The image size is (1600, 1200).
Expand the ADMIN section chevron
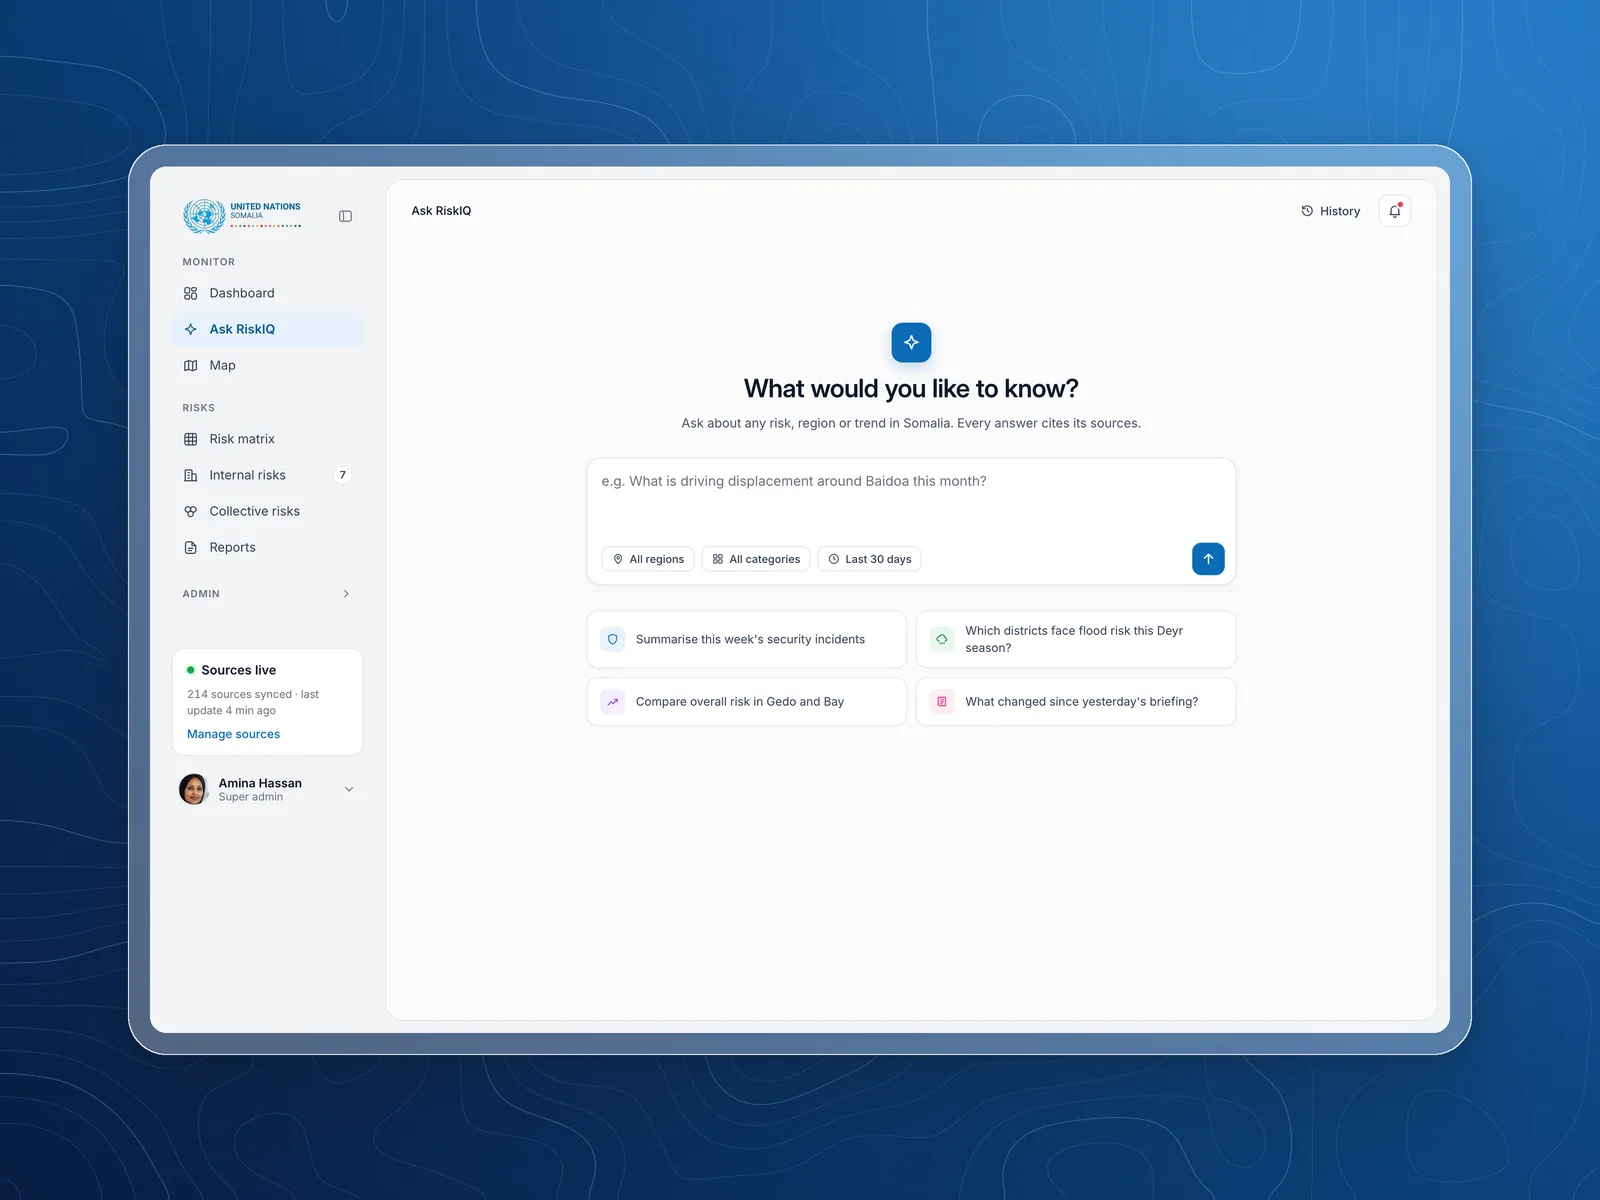point(346,594)
